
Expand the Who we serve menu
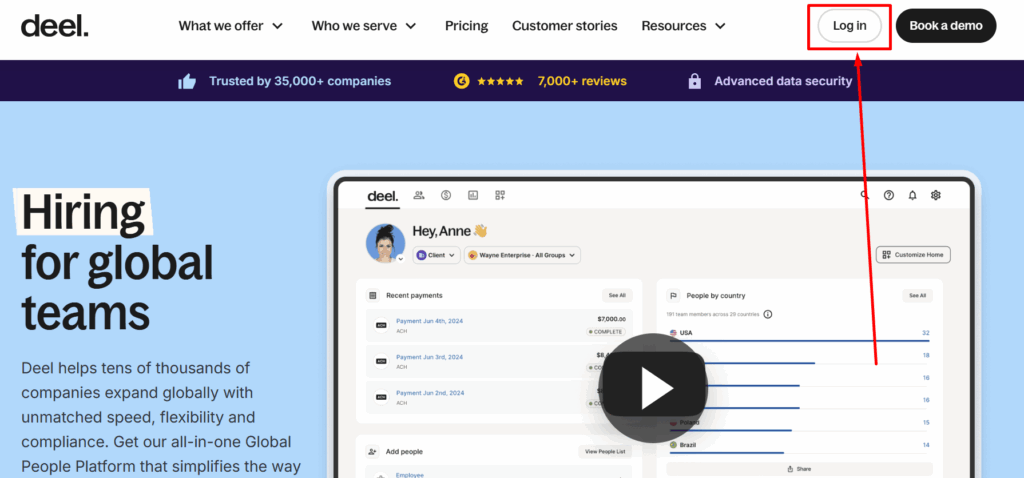(364, 26)
